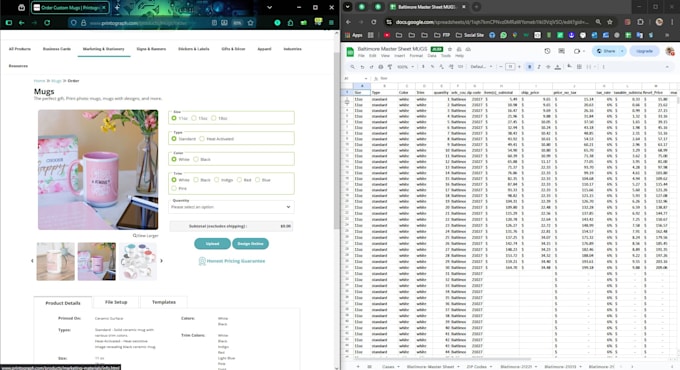680x370 pixels.
Task: Open the YouTube bookmark icon in Chrome
Action: click(x=386, y=35)
